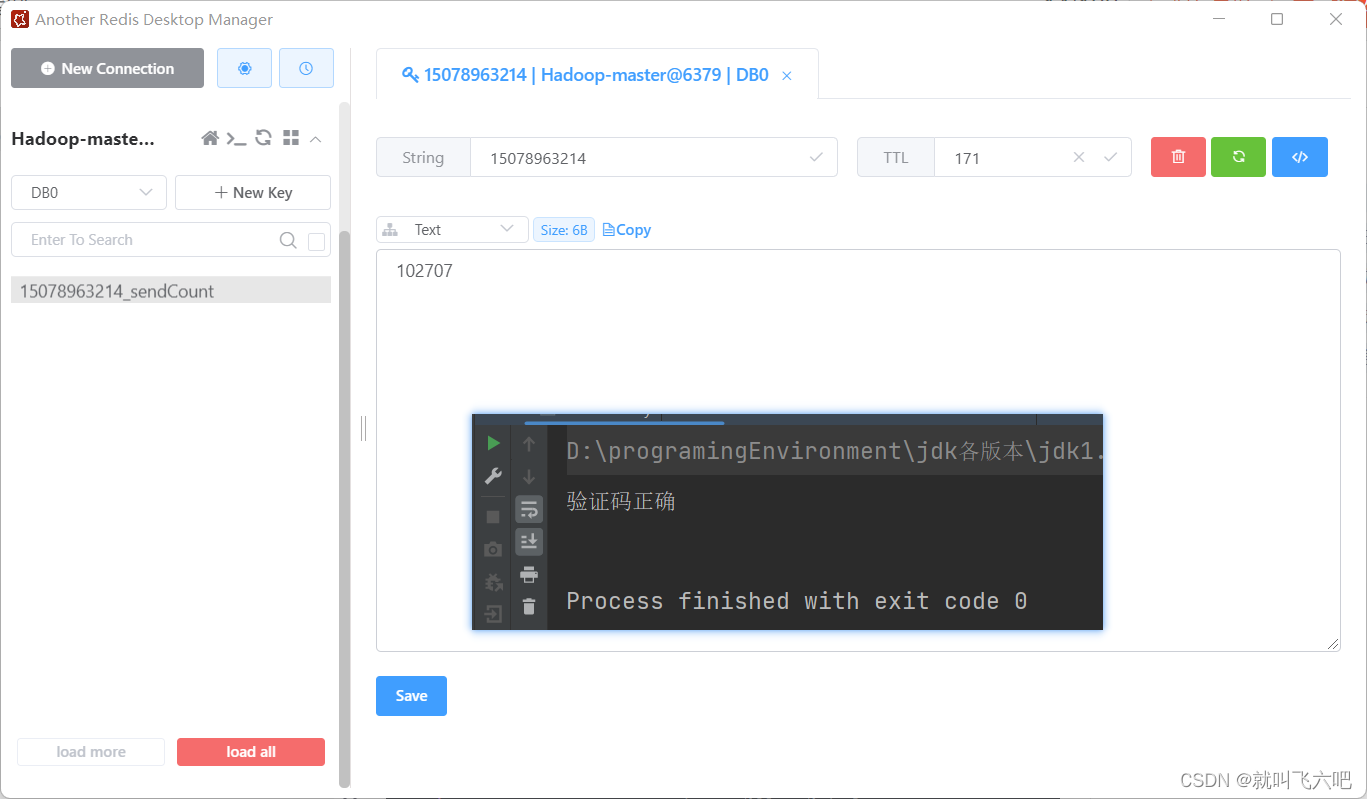Click the 验证码正确 console output line
1367x799 pixels.
[621, 501]
